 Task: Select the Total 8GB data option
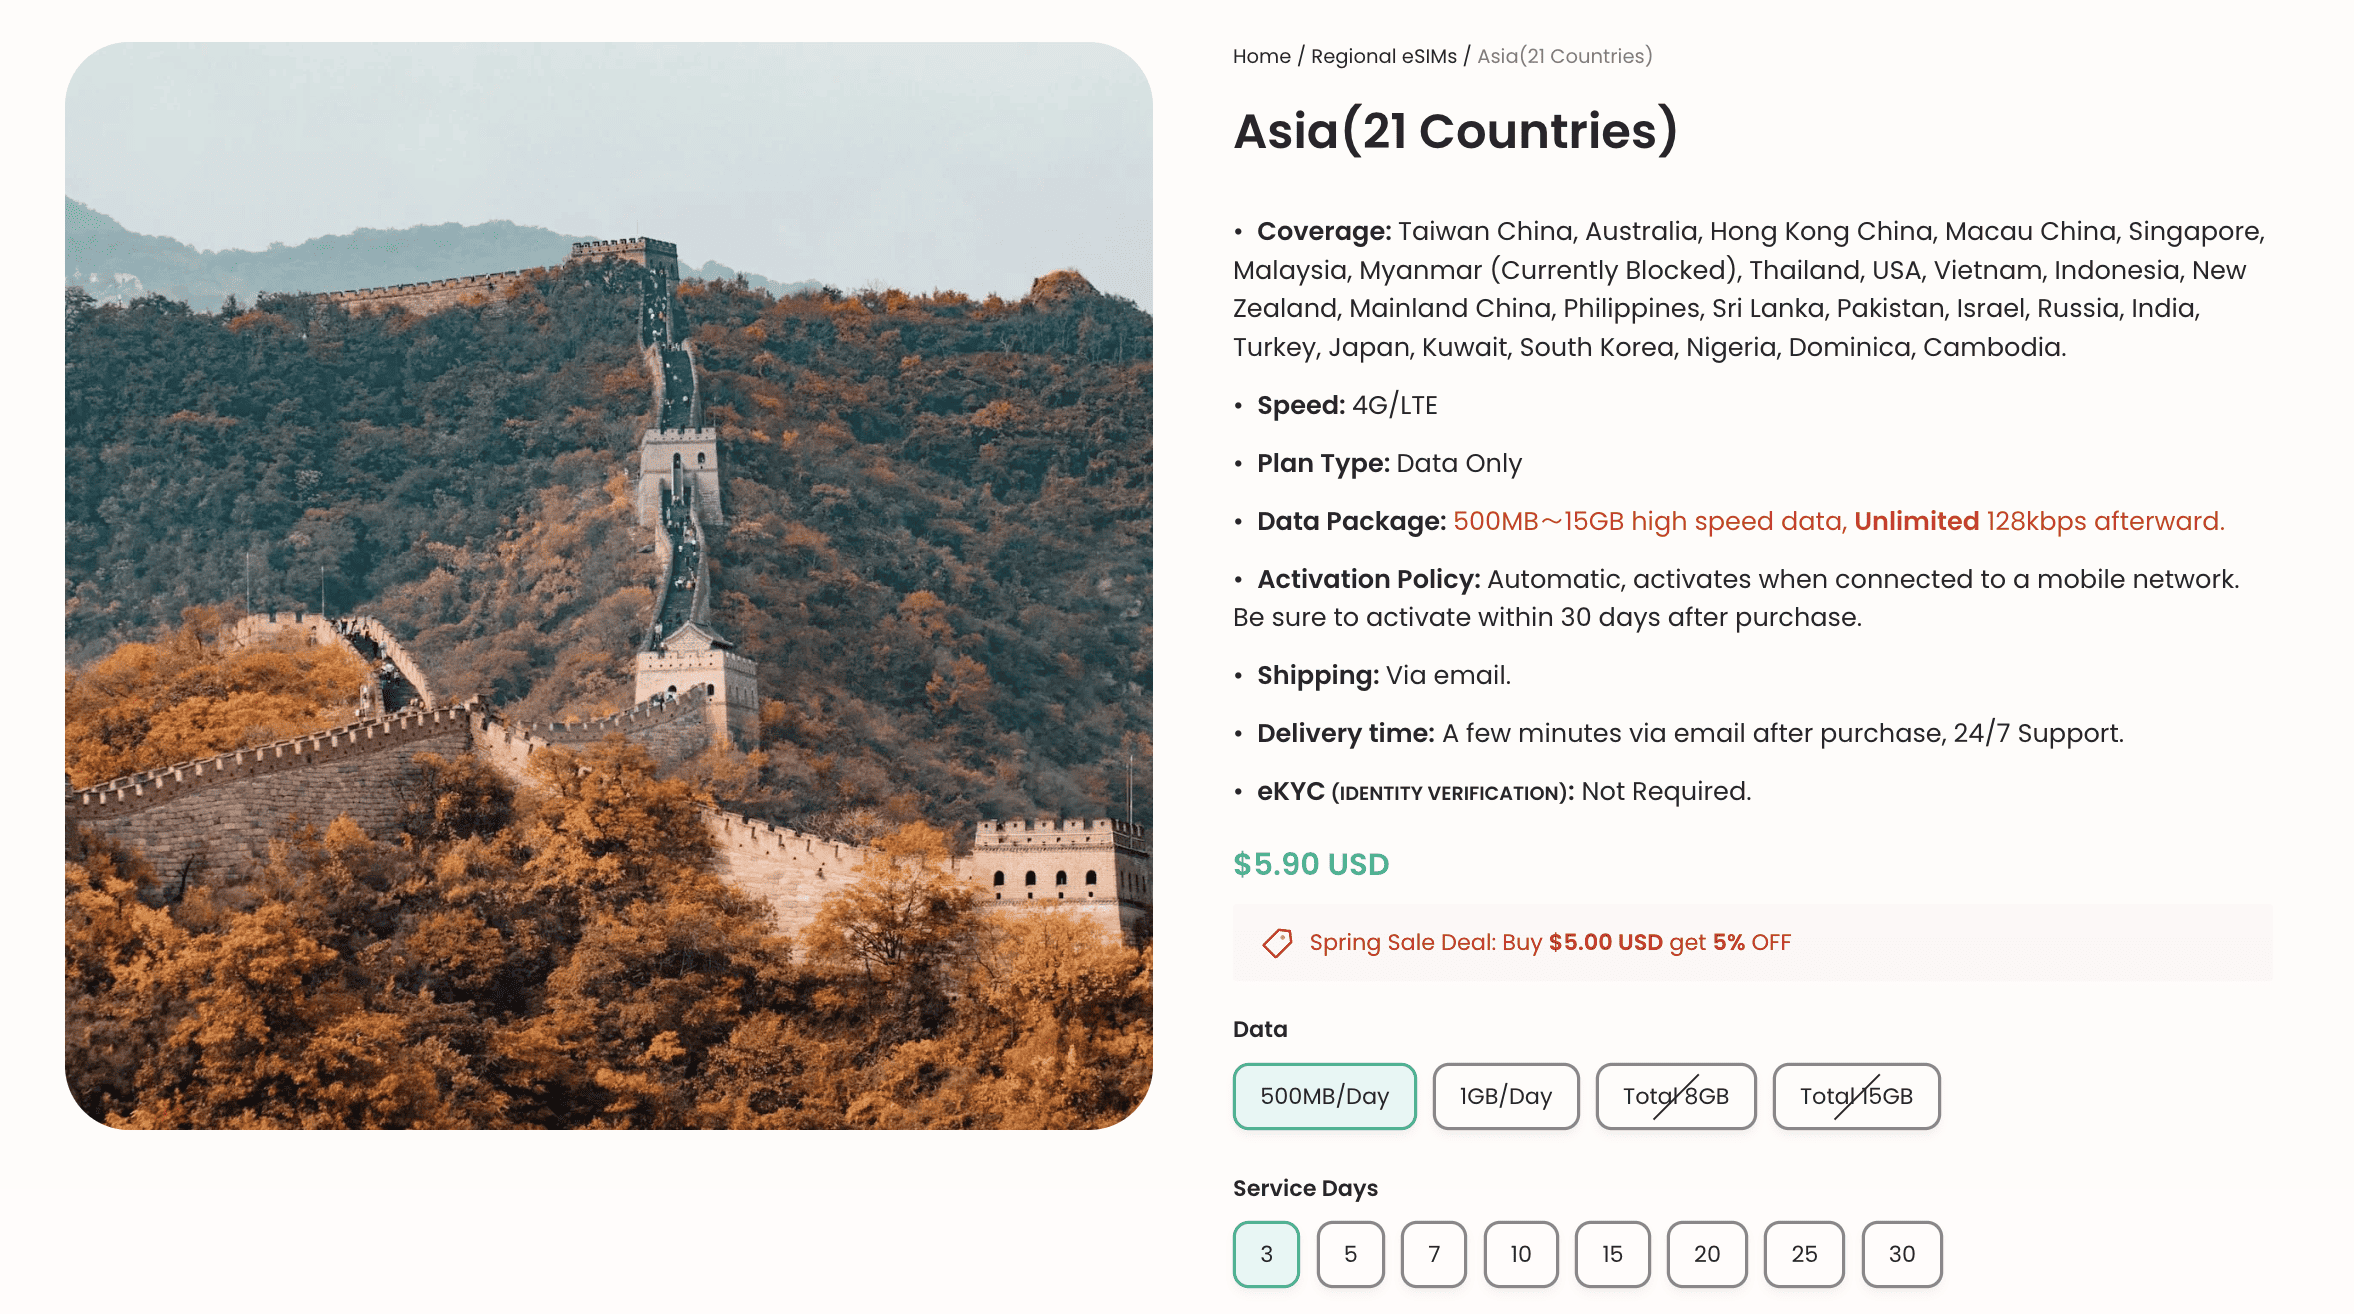(x=1676, y=1096)
